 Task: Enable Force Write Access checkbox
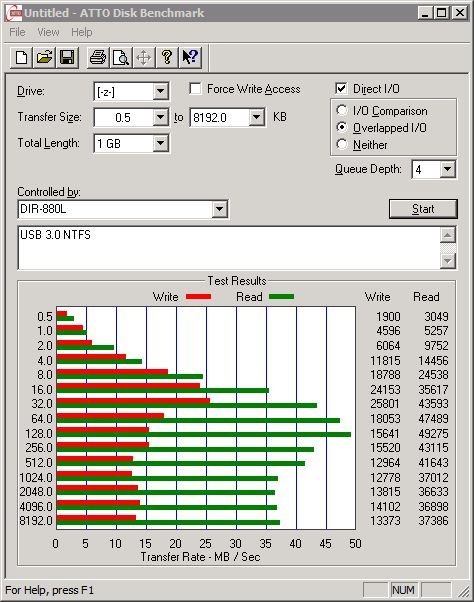tap(195, 89)
